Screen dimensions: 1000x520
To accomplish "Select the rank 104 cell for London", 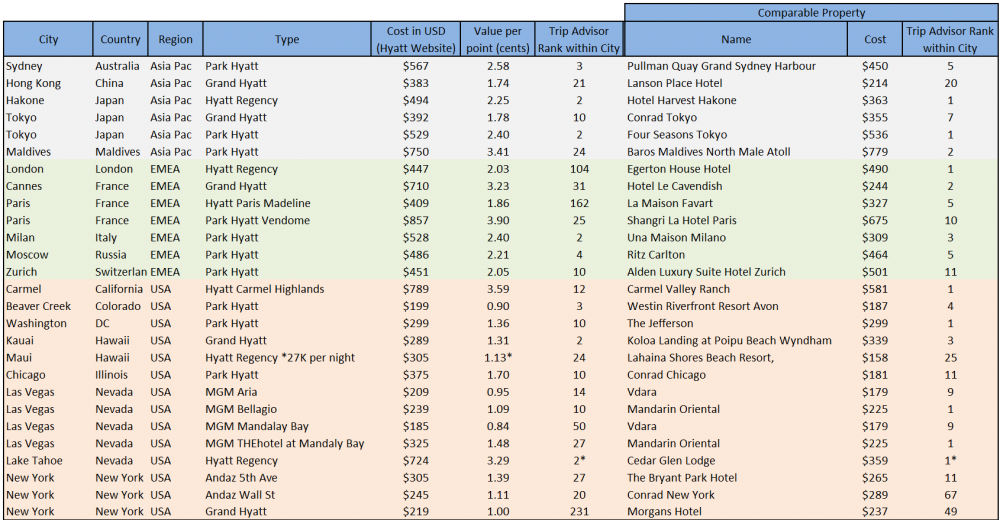I will (579, 169).
